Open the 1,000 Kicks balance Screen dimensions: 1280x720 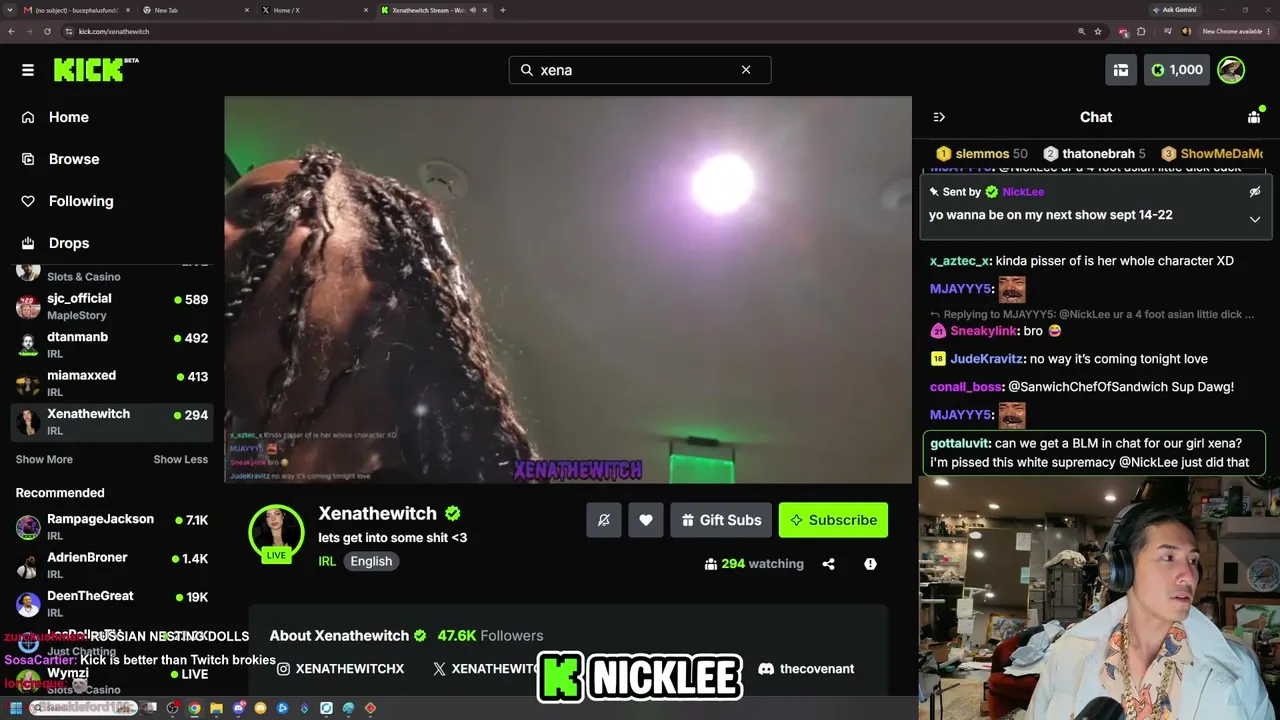point(1178,70)
